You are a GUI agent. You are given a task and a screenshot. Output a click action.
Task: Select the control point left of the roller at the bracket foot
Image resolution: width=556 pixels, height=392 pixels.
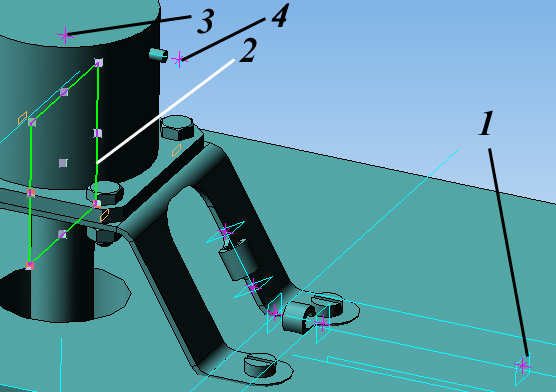click(274, 313)
